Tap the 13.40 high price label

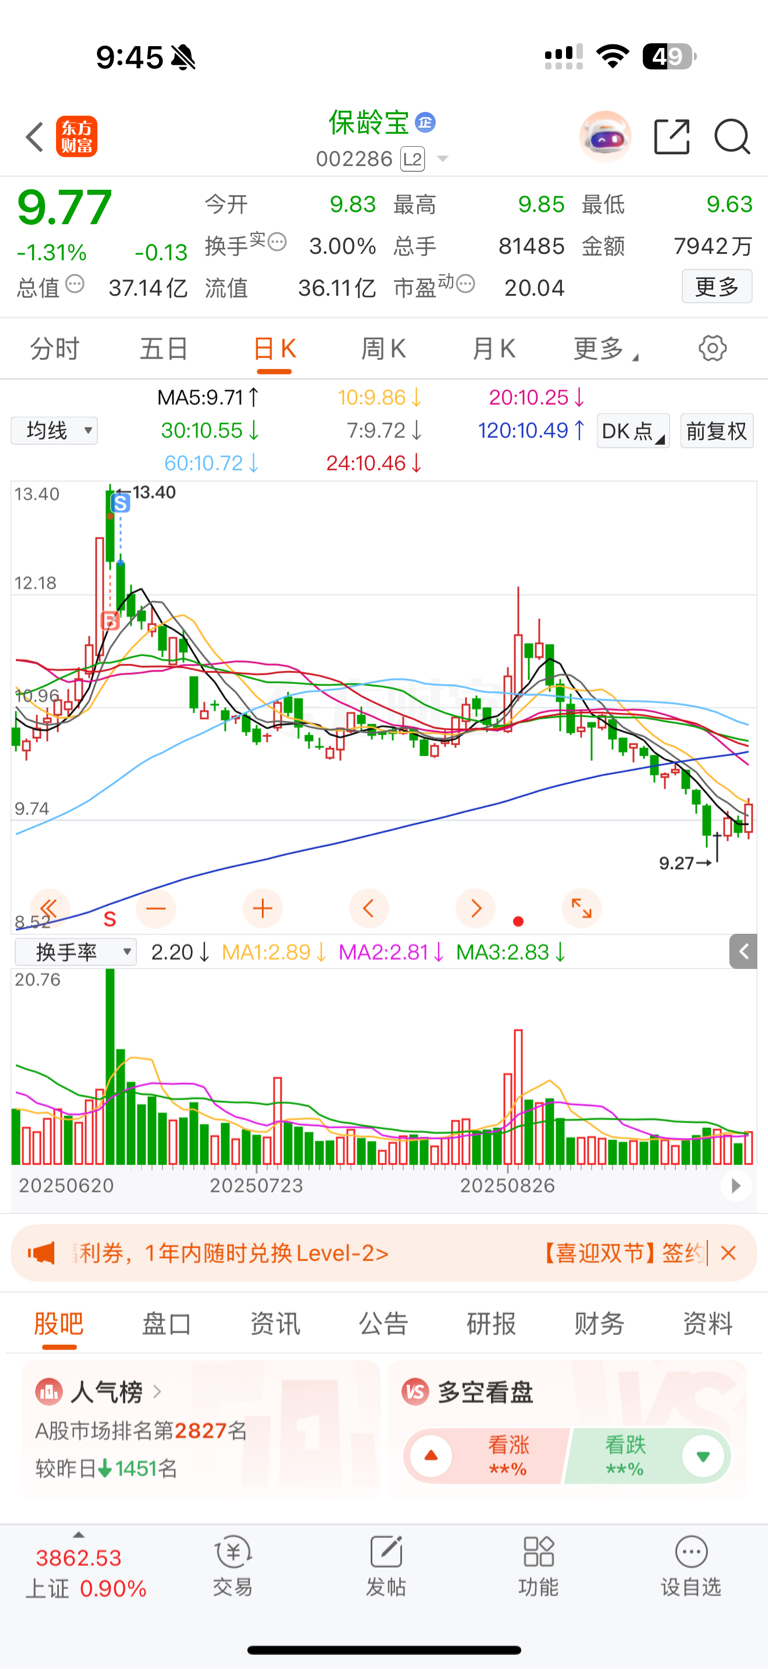coord(154,492)
